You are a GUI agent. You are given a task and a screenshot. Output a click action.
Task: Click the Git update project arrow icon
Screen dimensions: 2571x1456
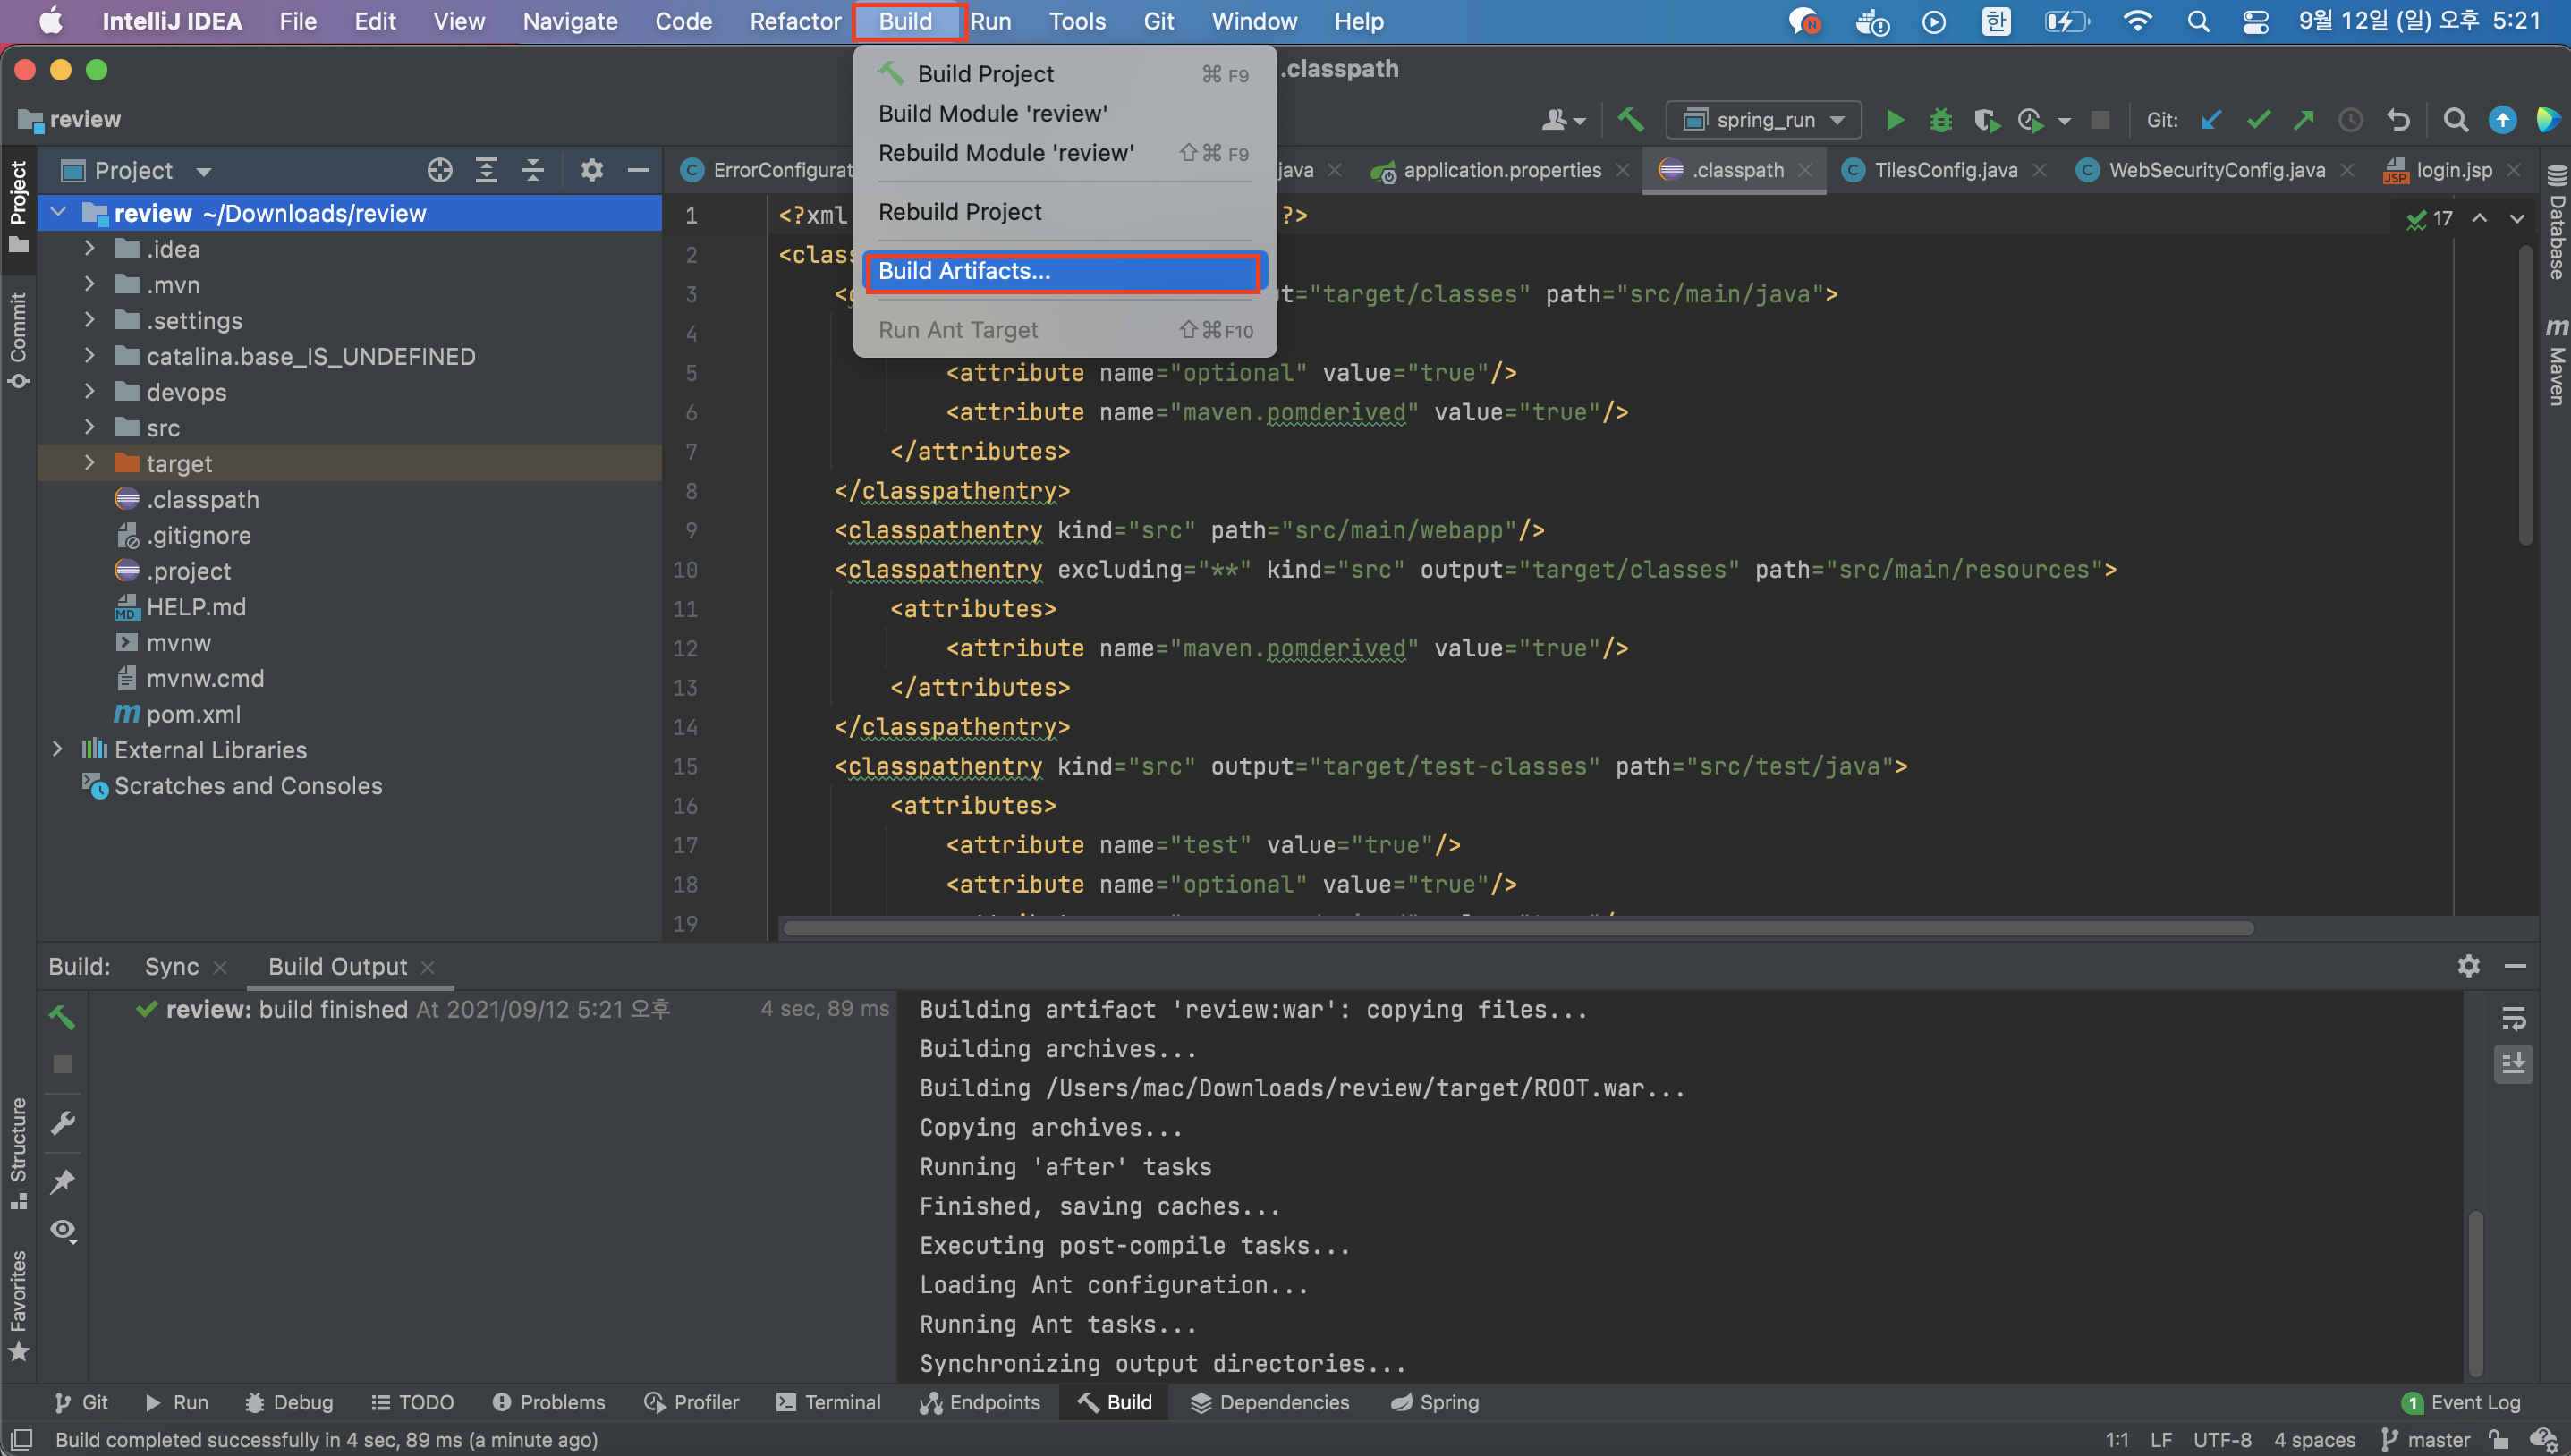click(x=2211, y=120)
